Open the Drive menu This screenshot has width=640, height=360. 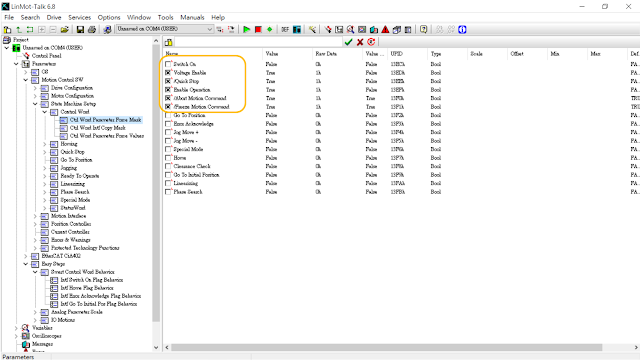pos(54,18)
